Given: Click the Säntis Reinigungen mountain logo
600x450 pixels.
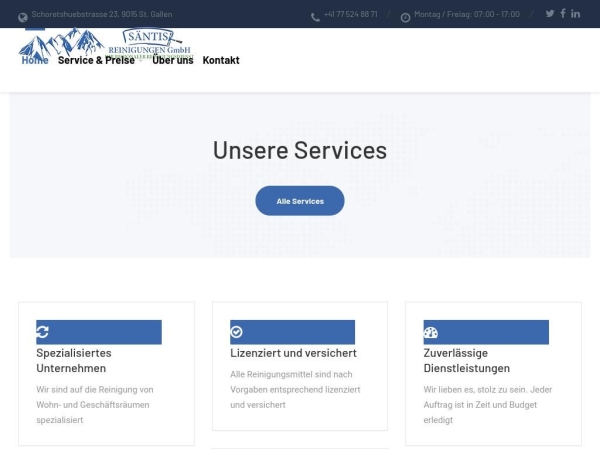Looking at the screenshot, I should [105, 43].
